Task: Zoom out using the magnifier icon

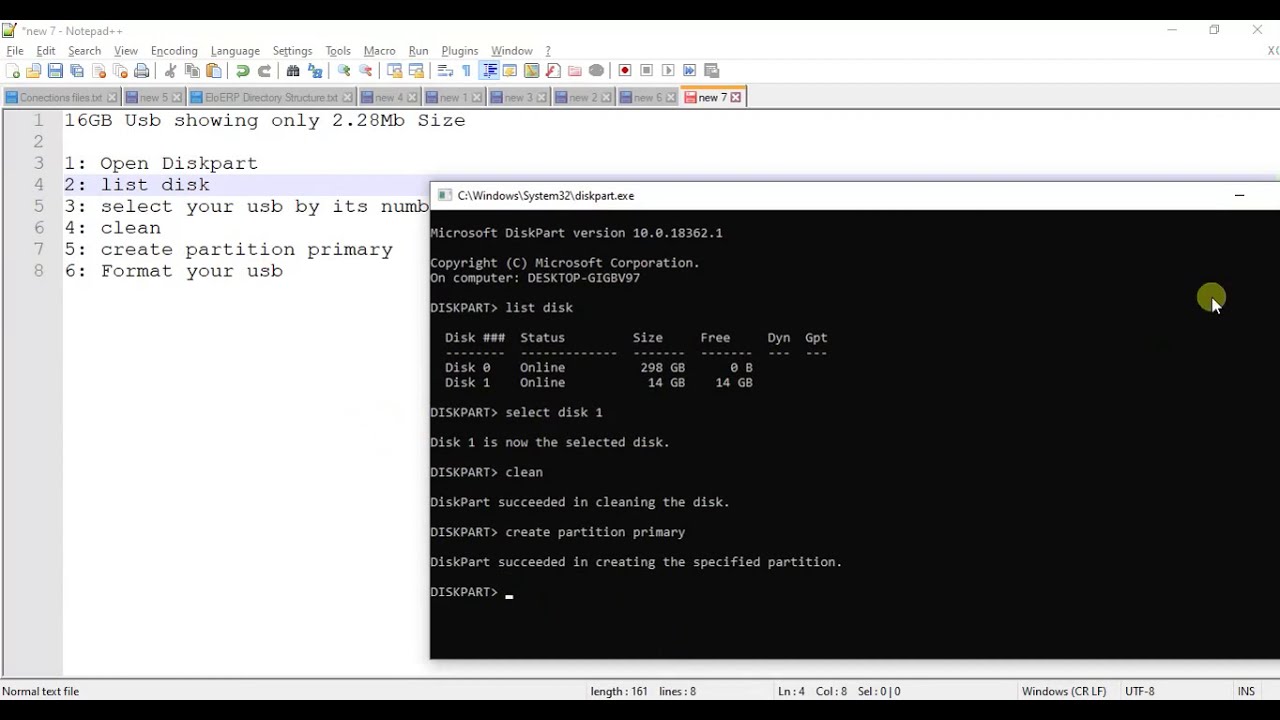Action: [x=365, y=70]
